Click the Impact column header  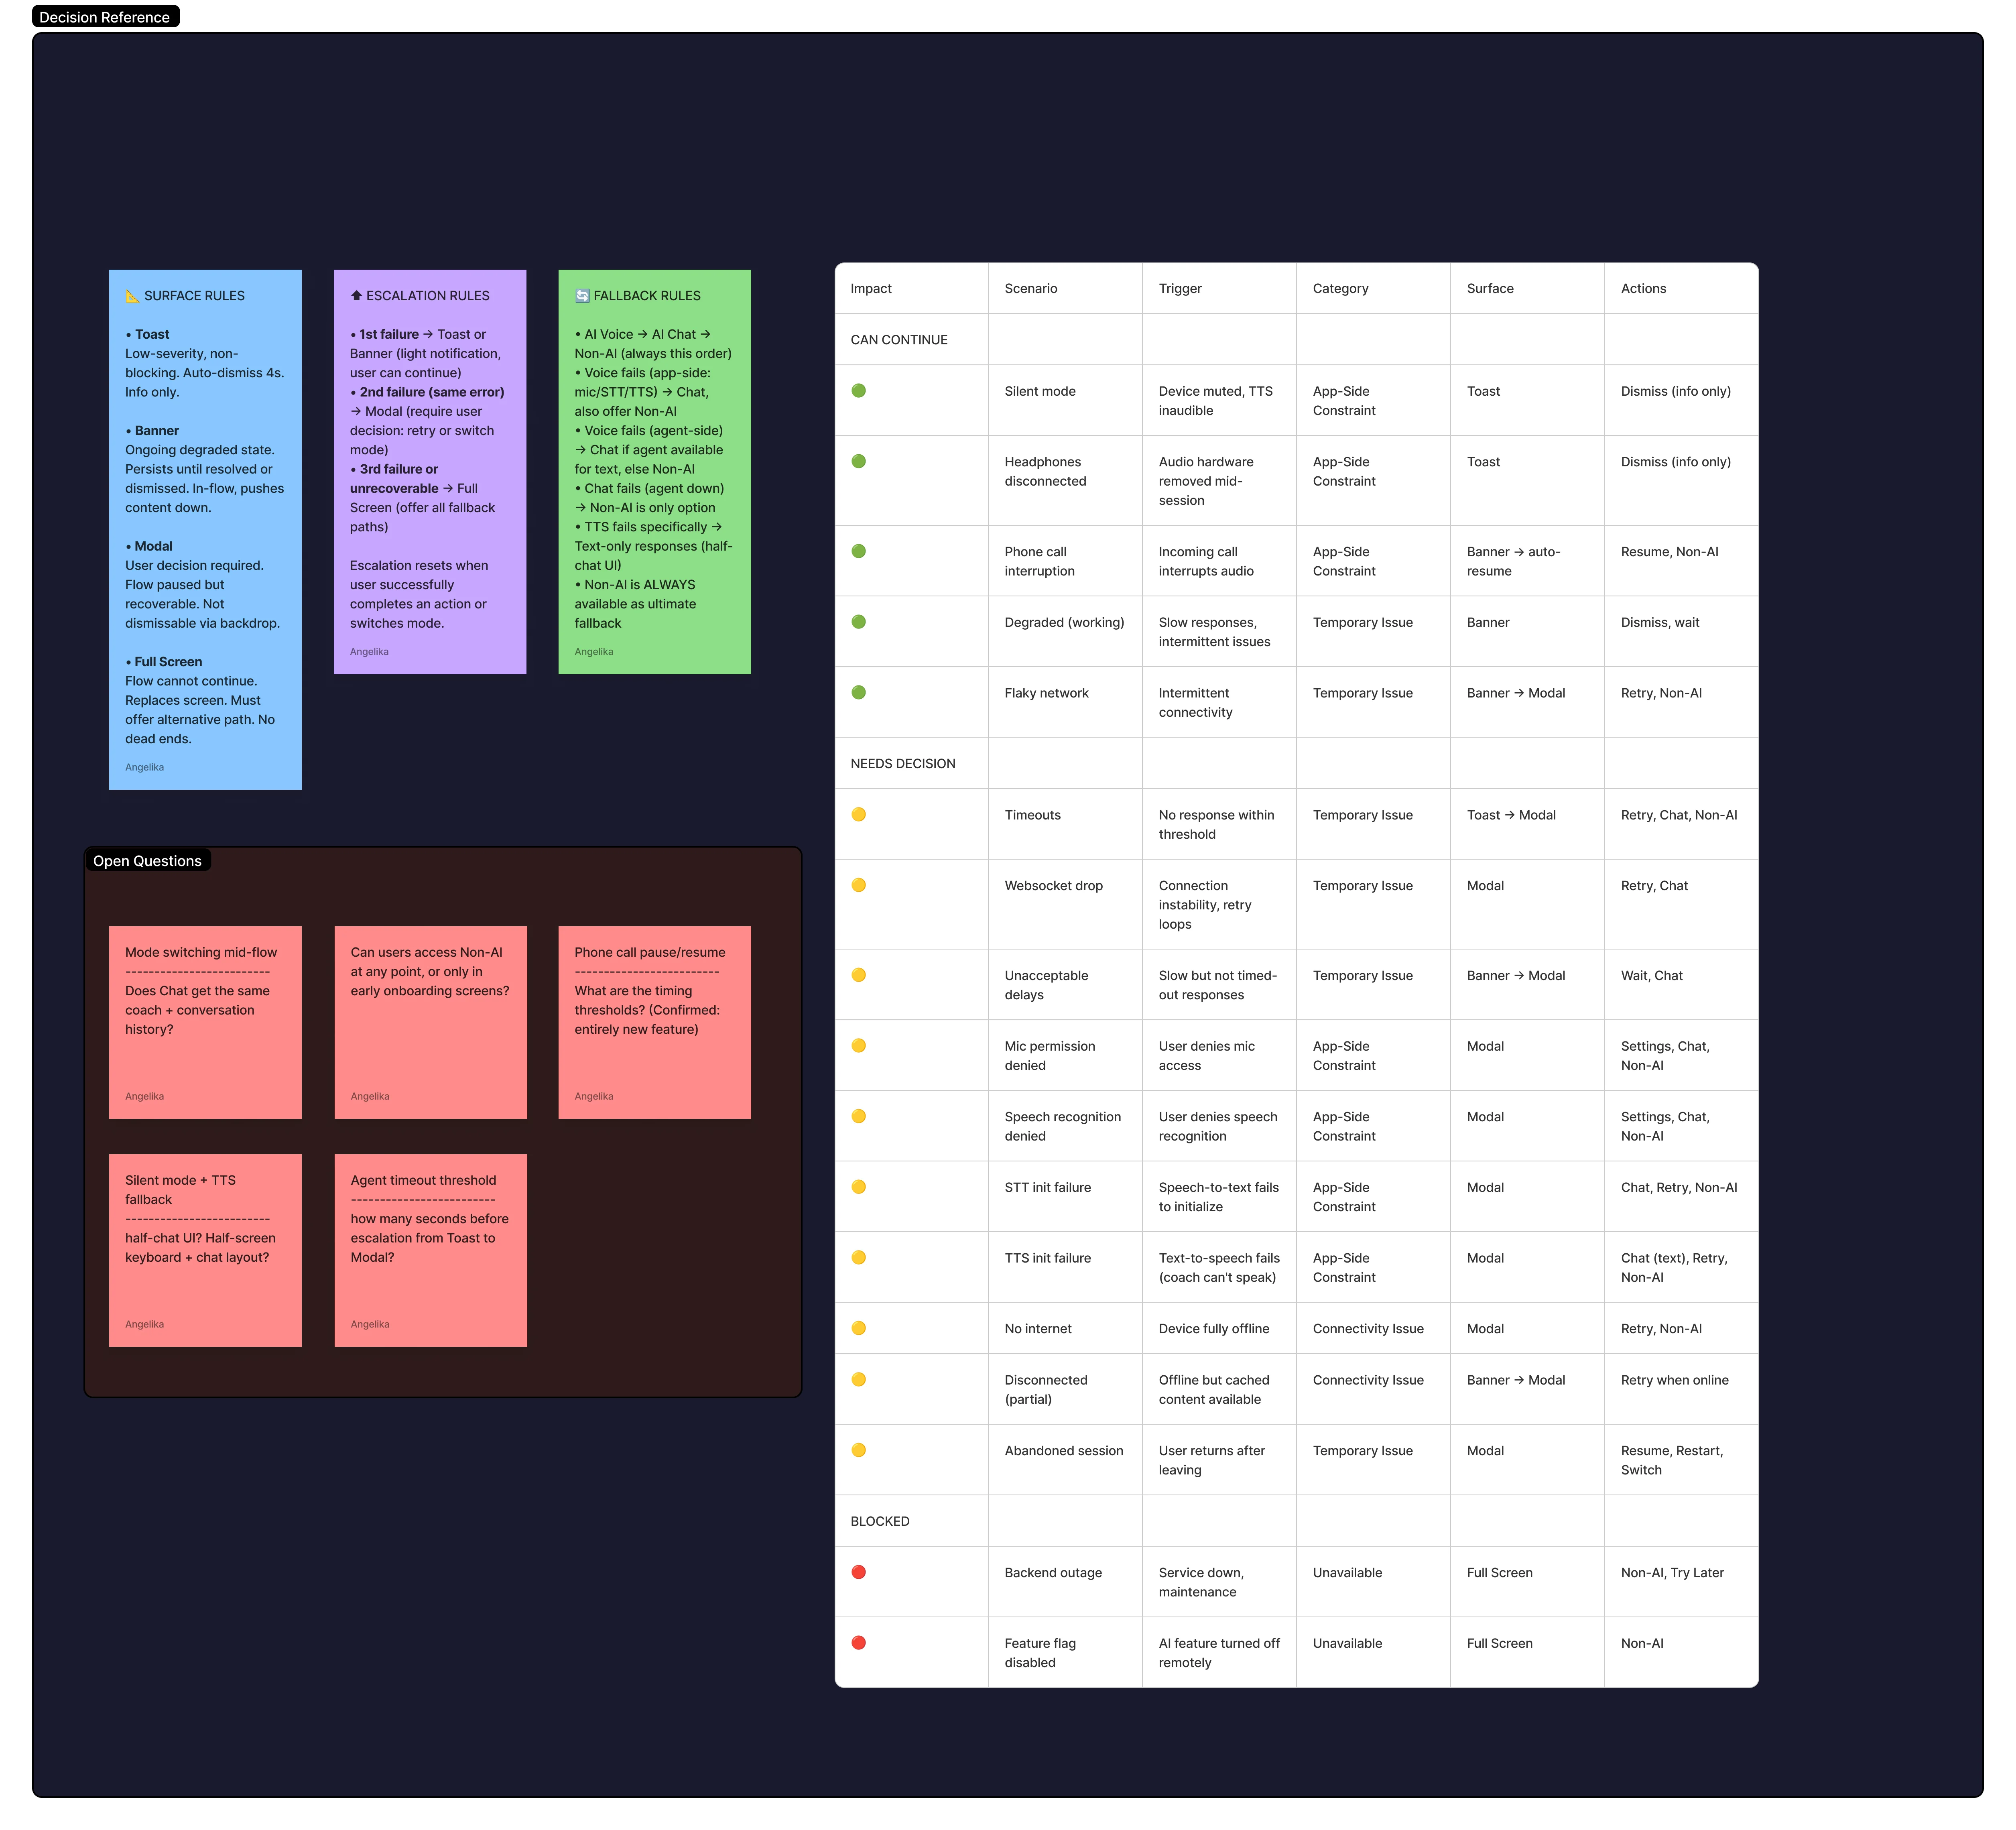tap(871, 289)
